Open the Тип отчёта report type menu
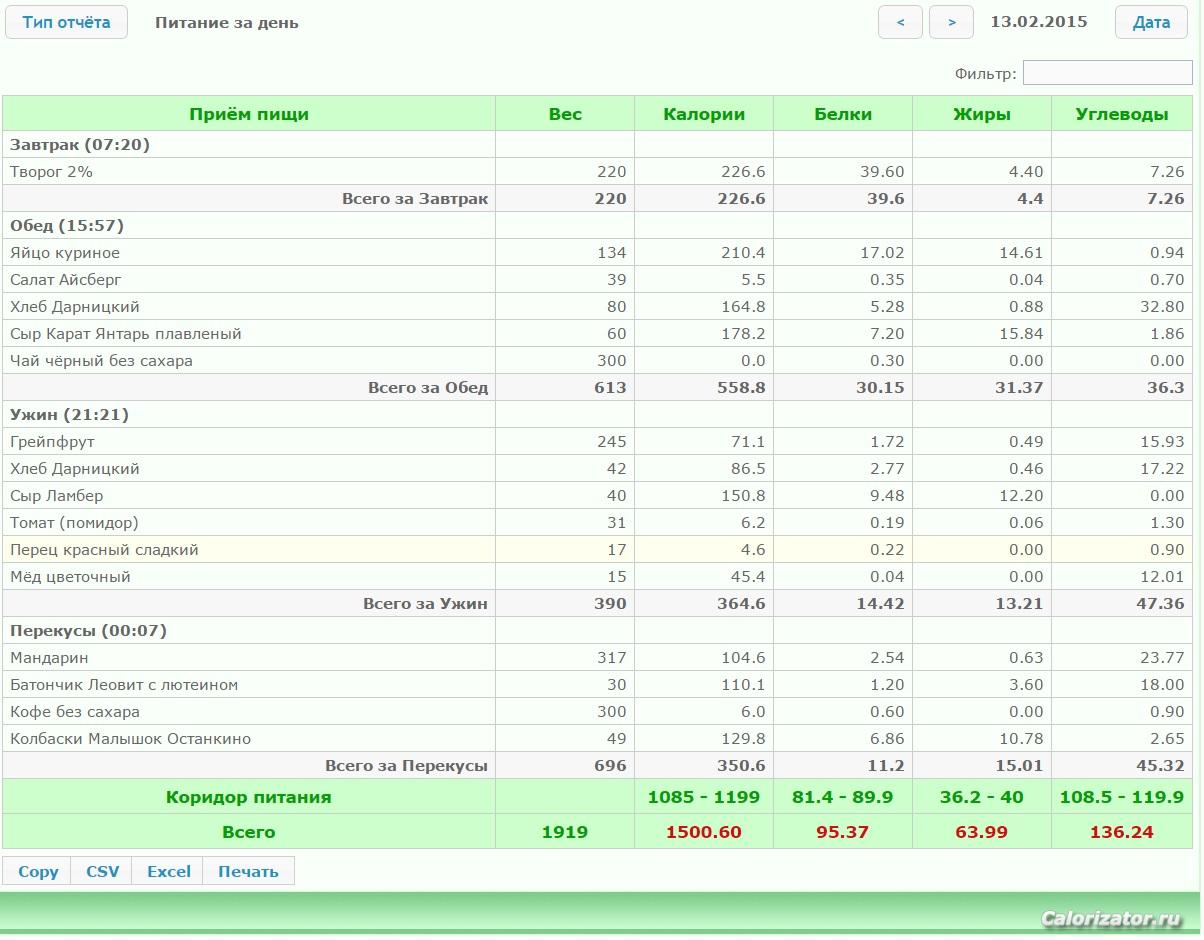The height and width of the screenshot is (940, 1204). (x=66, y=22)
